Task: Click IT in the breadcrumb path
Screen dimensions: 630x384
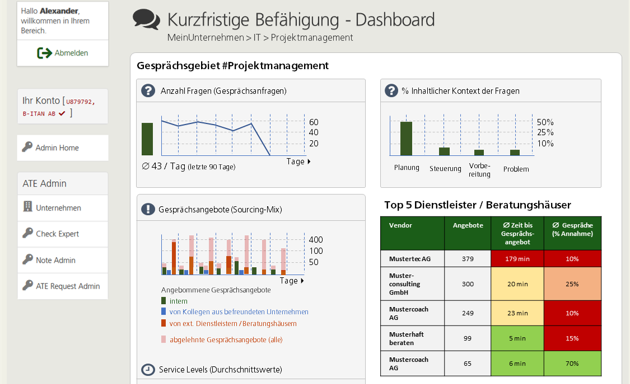Action: tap(257, 38)
